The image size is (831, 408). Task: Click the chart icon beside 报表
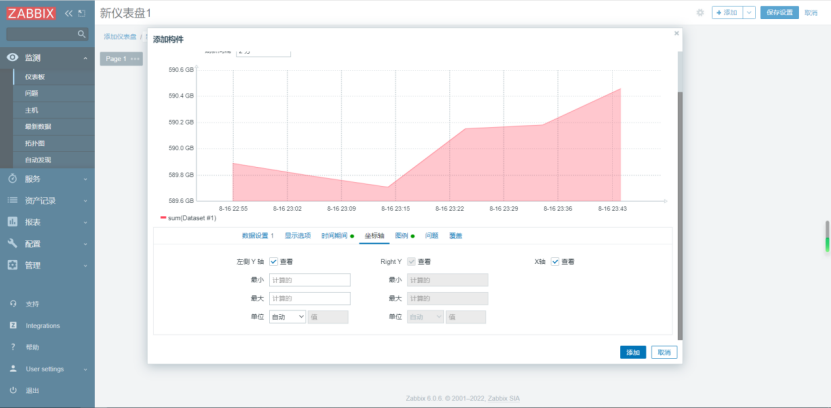click(x=13, y=222)
